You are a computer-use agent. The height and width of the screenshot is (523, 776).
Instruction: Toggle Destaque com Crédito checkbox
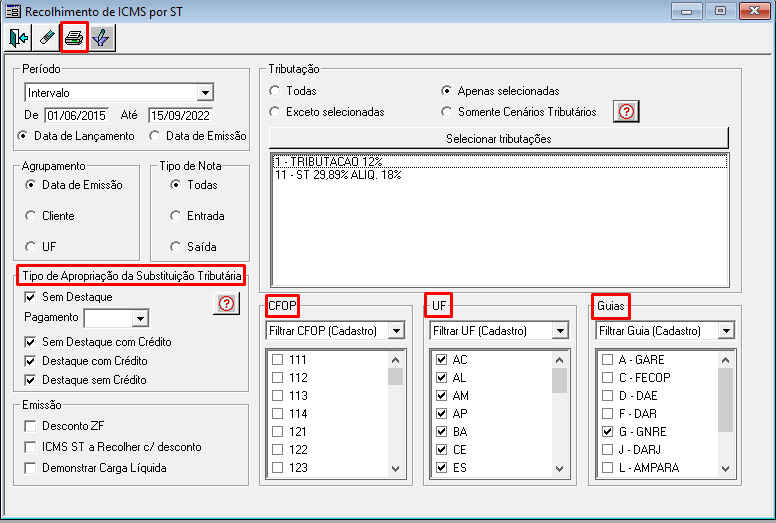click(30, 361)
